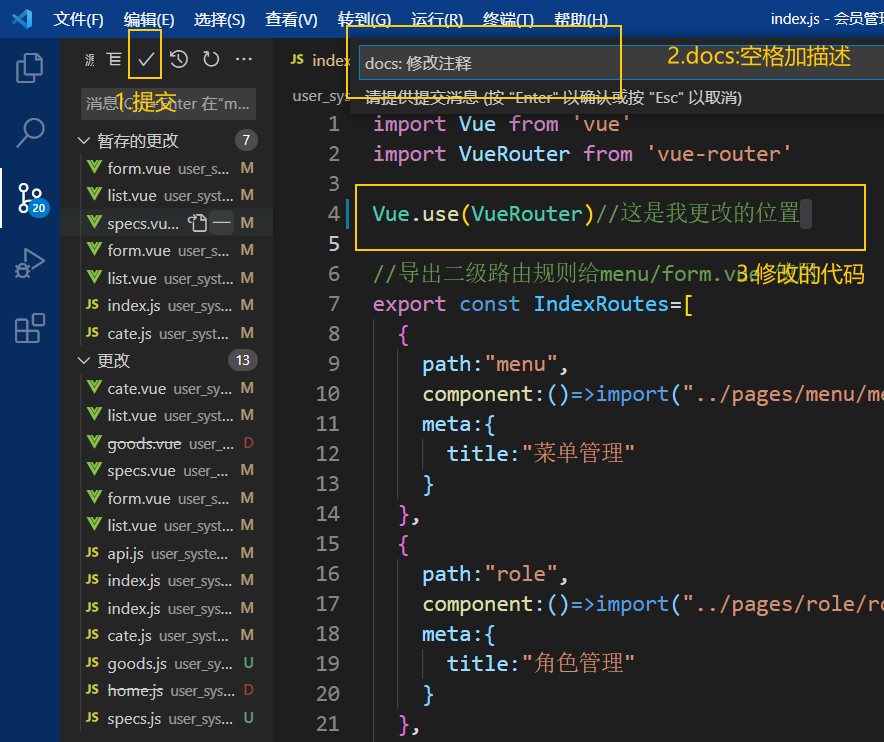Viewport: 884px width, 742px height.
Task: Open untracked specs.js in changes
Action: 167,718
